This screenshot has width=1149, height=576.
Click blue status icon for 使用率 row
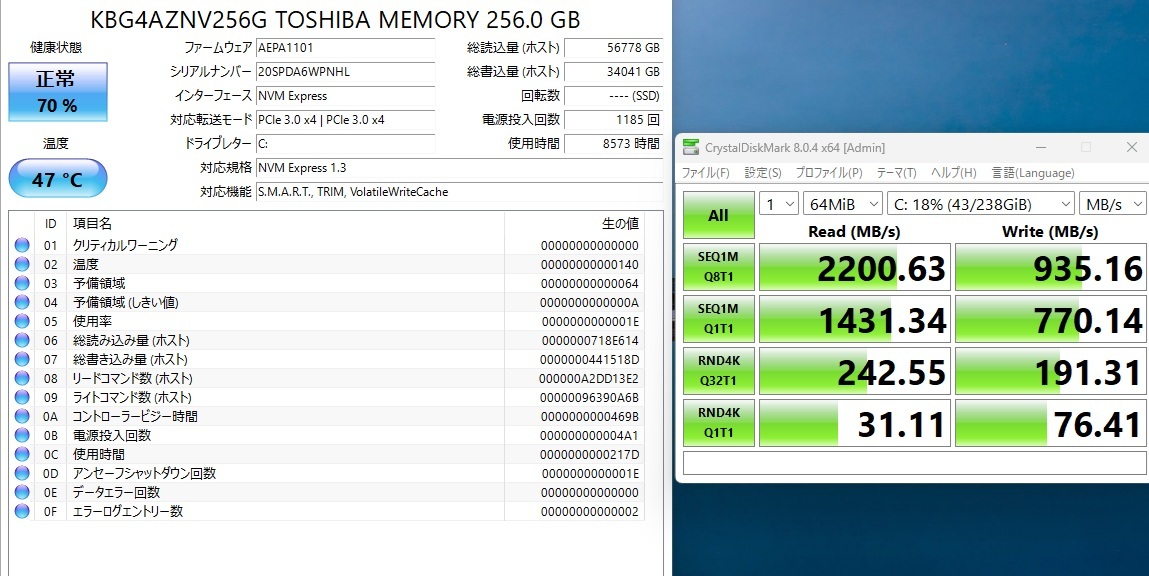coord(22,322)
